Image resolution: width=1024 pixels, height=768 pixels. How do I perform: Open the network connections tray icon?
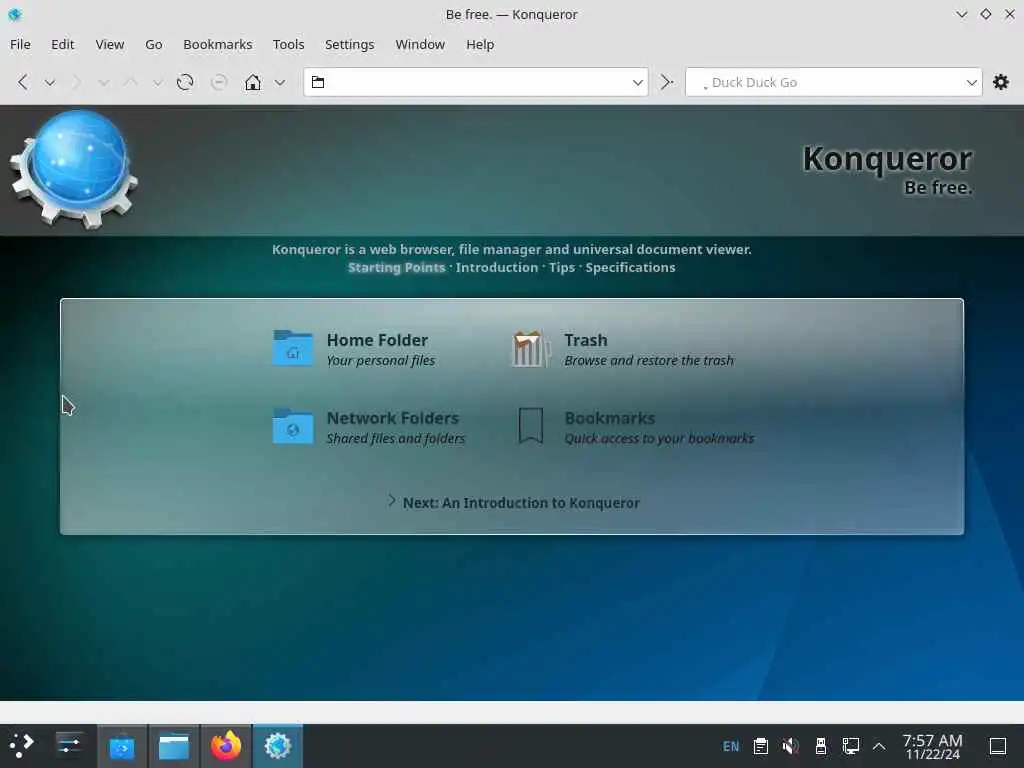click(x=850, y=746)
